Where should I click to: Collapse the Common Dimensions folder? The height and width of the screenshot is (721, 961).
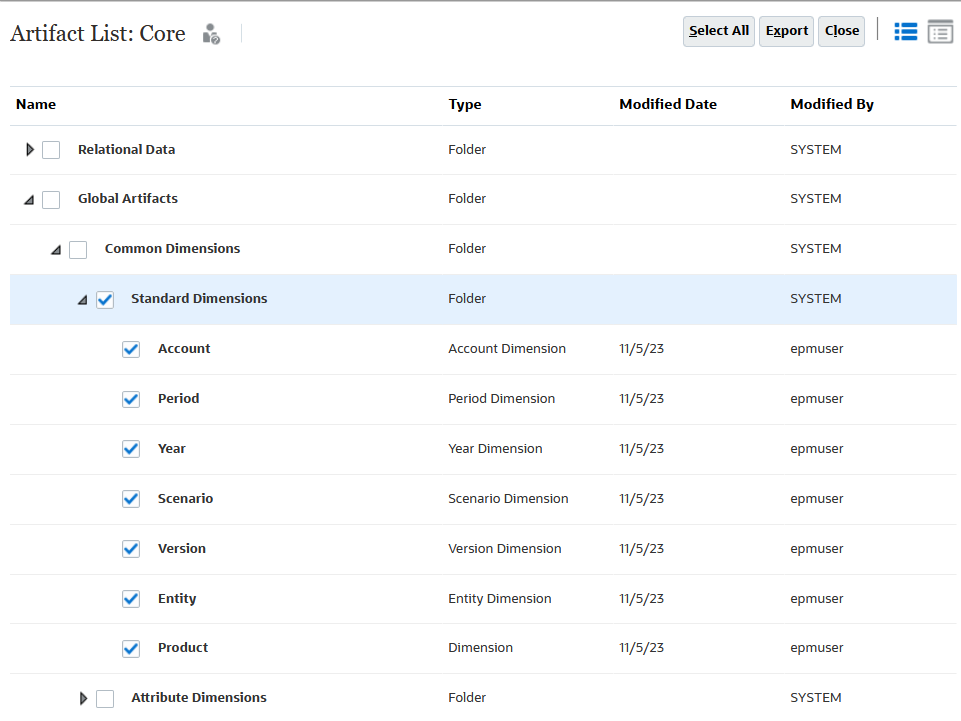pos(56,250)
